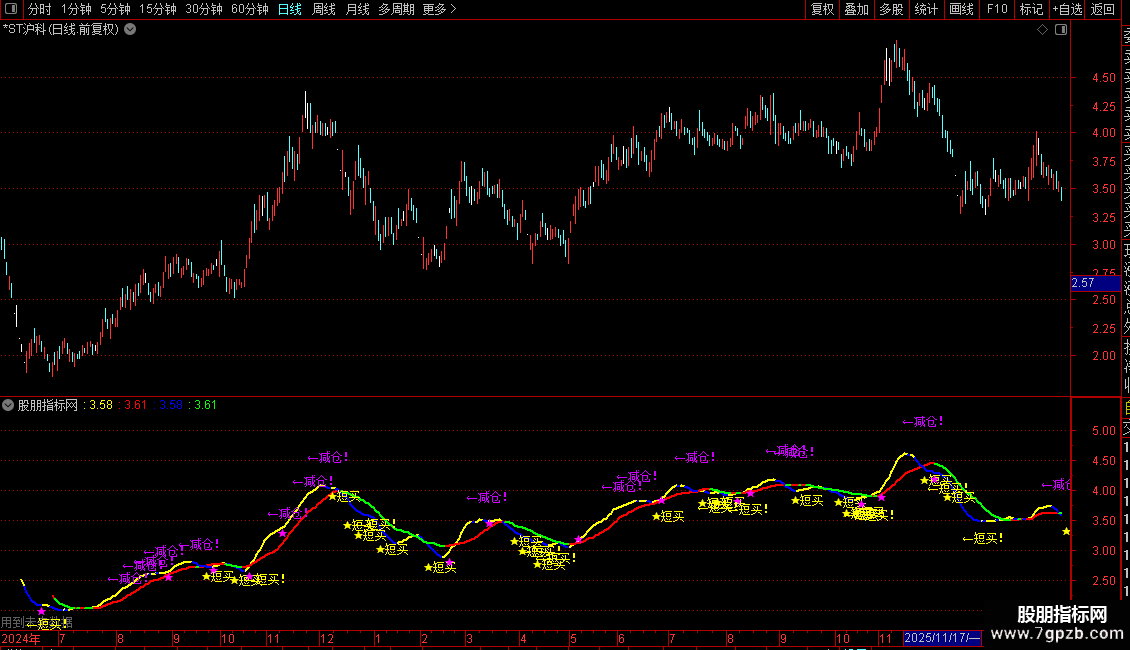The width and height of the screenshot is (1130, 650).
Task: Select the 60分钟 period
Action: [x=249, y=9]
